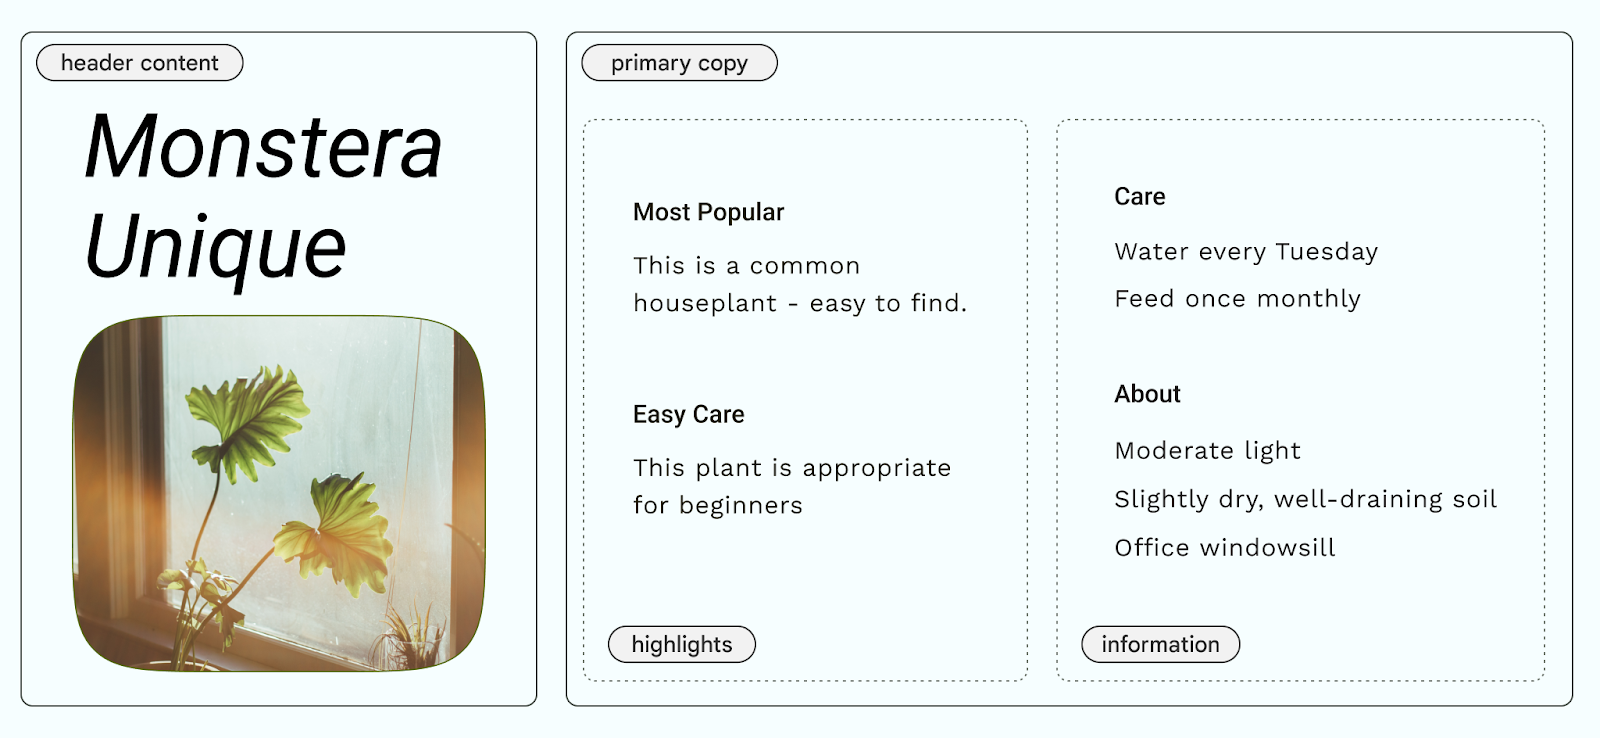Click the "for beginners" text line

click(x=718, y=506)
